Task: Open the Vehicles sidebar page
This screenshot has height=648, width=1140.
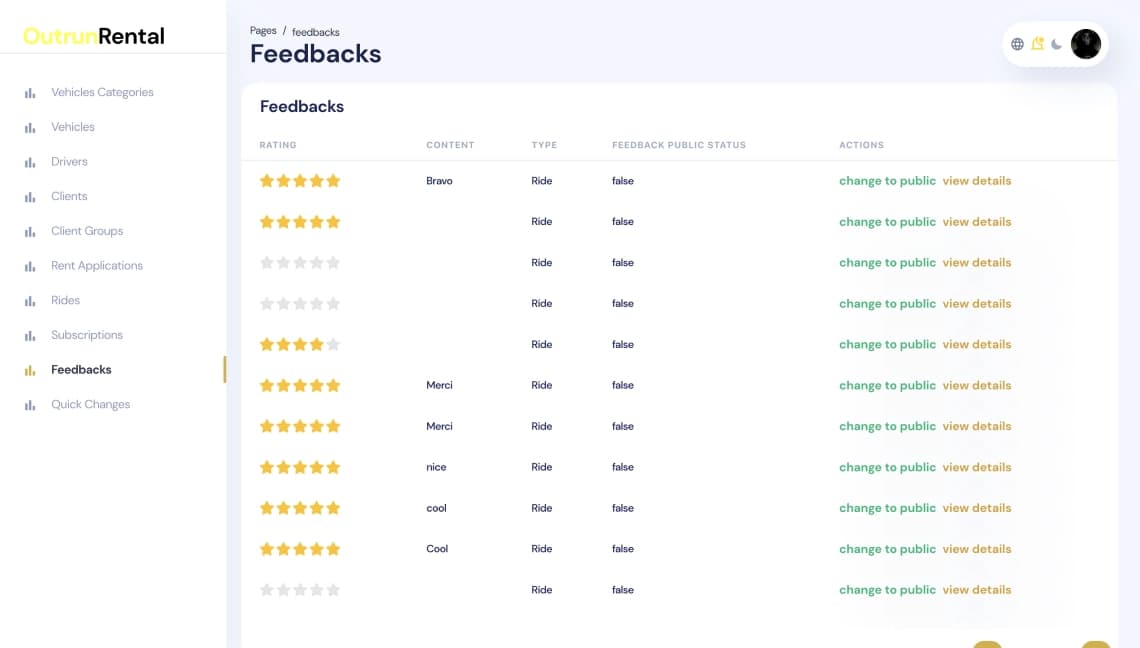Action: (73, 127)
